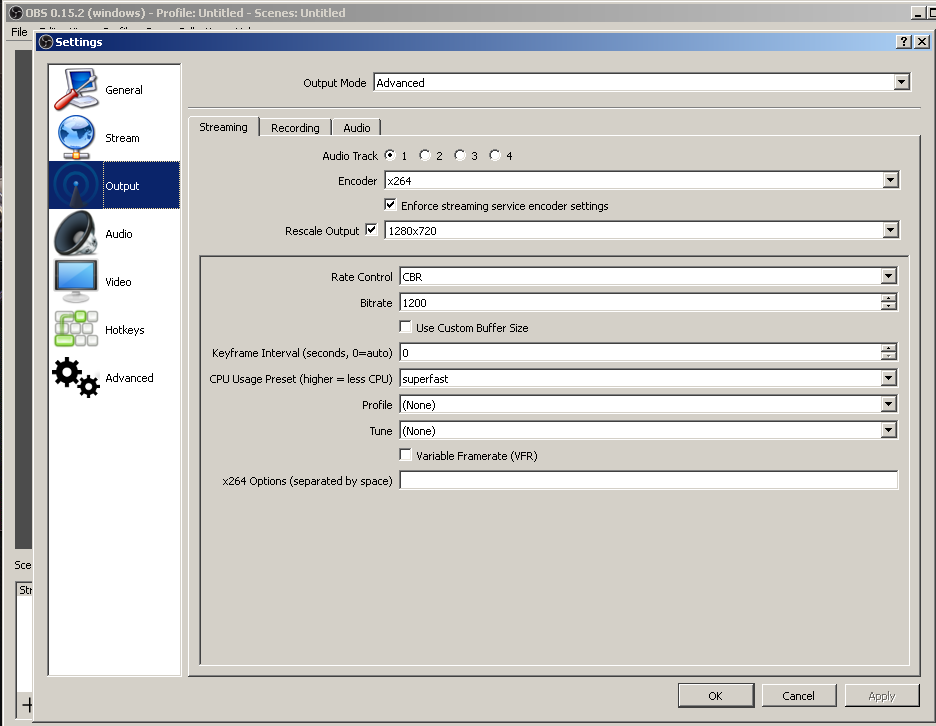Switch to the Audio tab

pyautogui.click(x=357, y=128)
